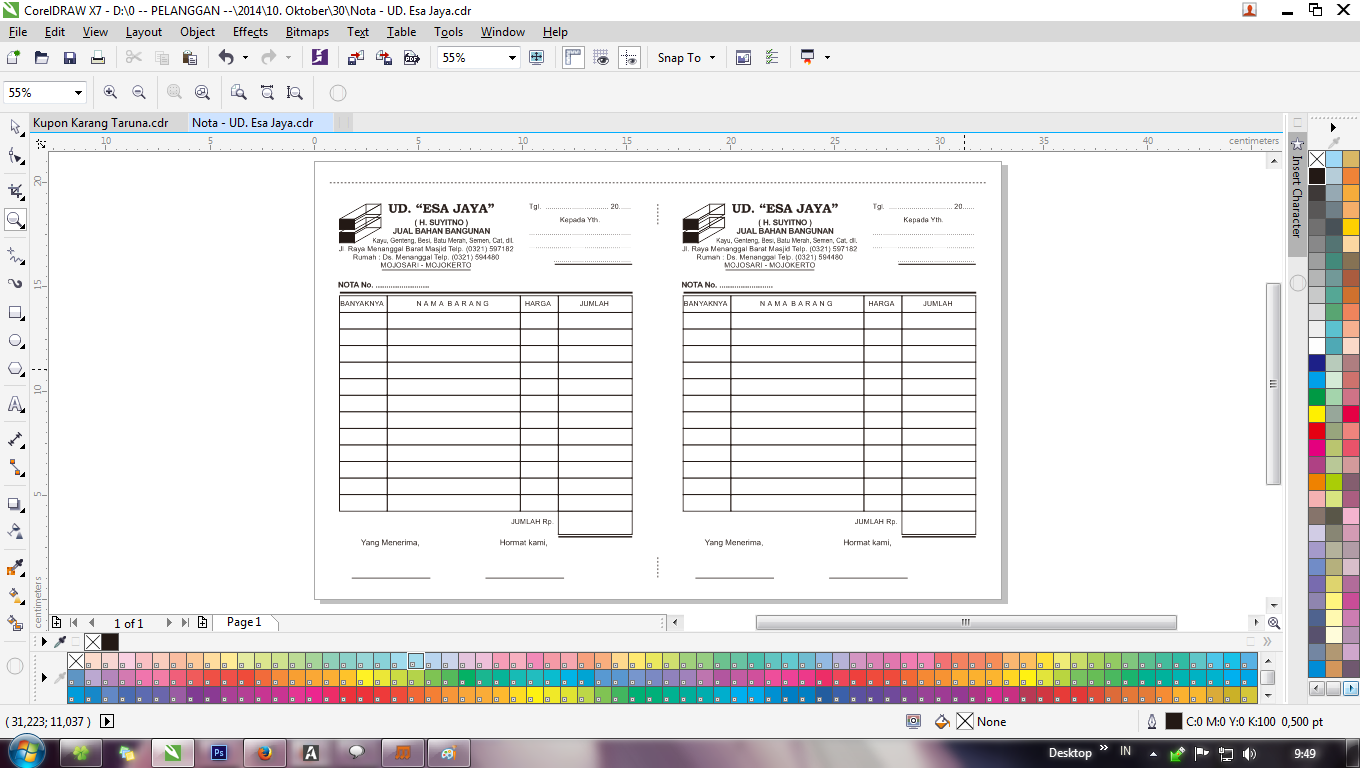Click the horizontal scrollbar thumb
The height and width of the screenshot is (768, 1360).
965,622
